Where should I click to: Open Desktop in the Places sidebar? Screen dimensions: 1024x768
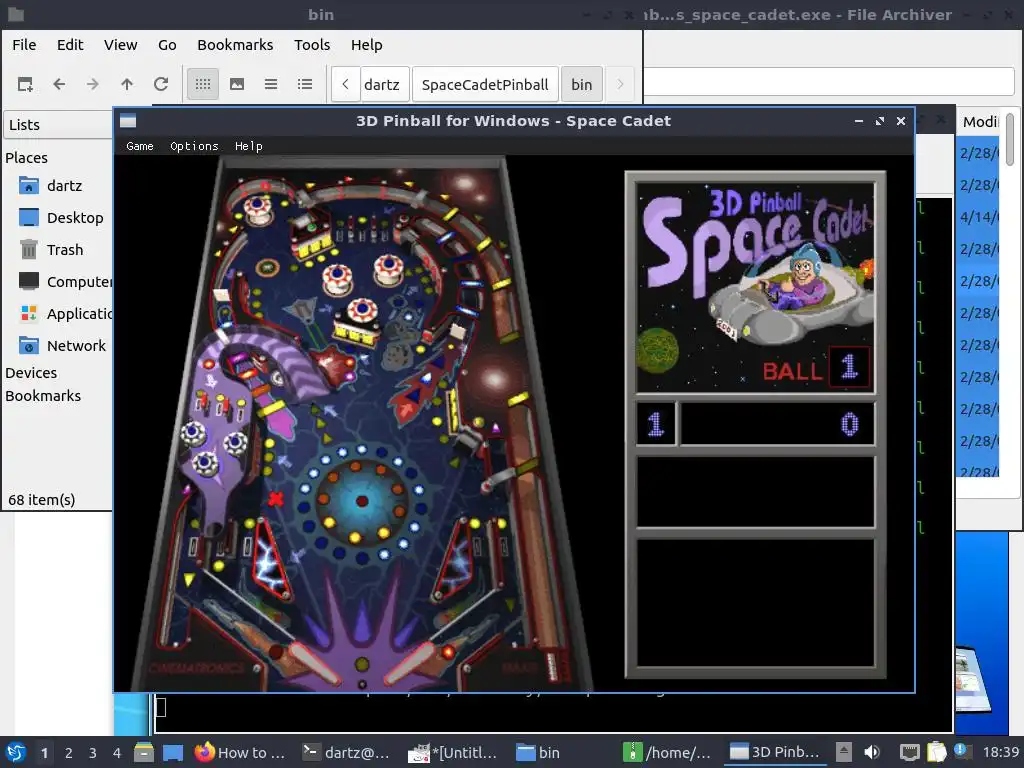click(x=61, y=218)
